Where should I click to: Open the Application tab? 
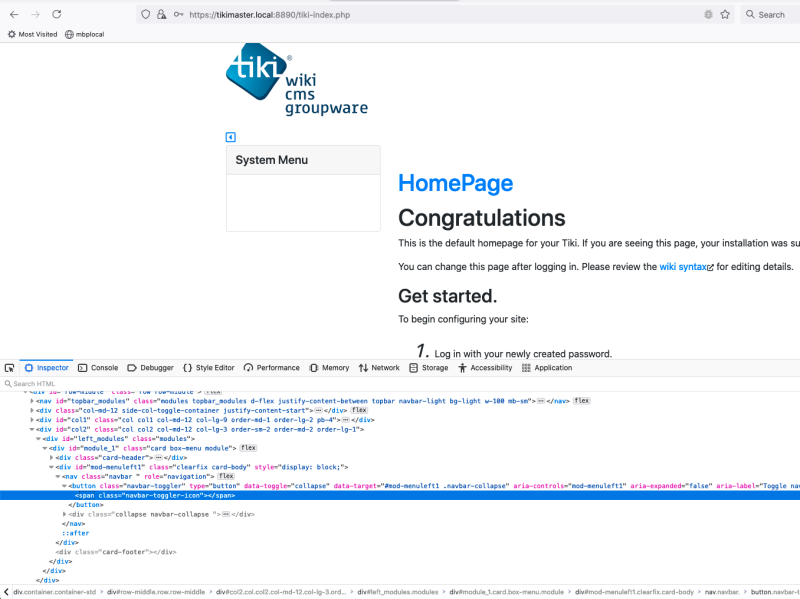tap(547, 368)
